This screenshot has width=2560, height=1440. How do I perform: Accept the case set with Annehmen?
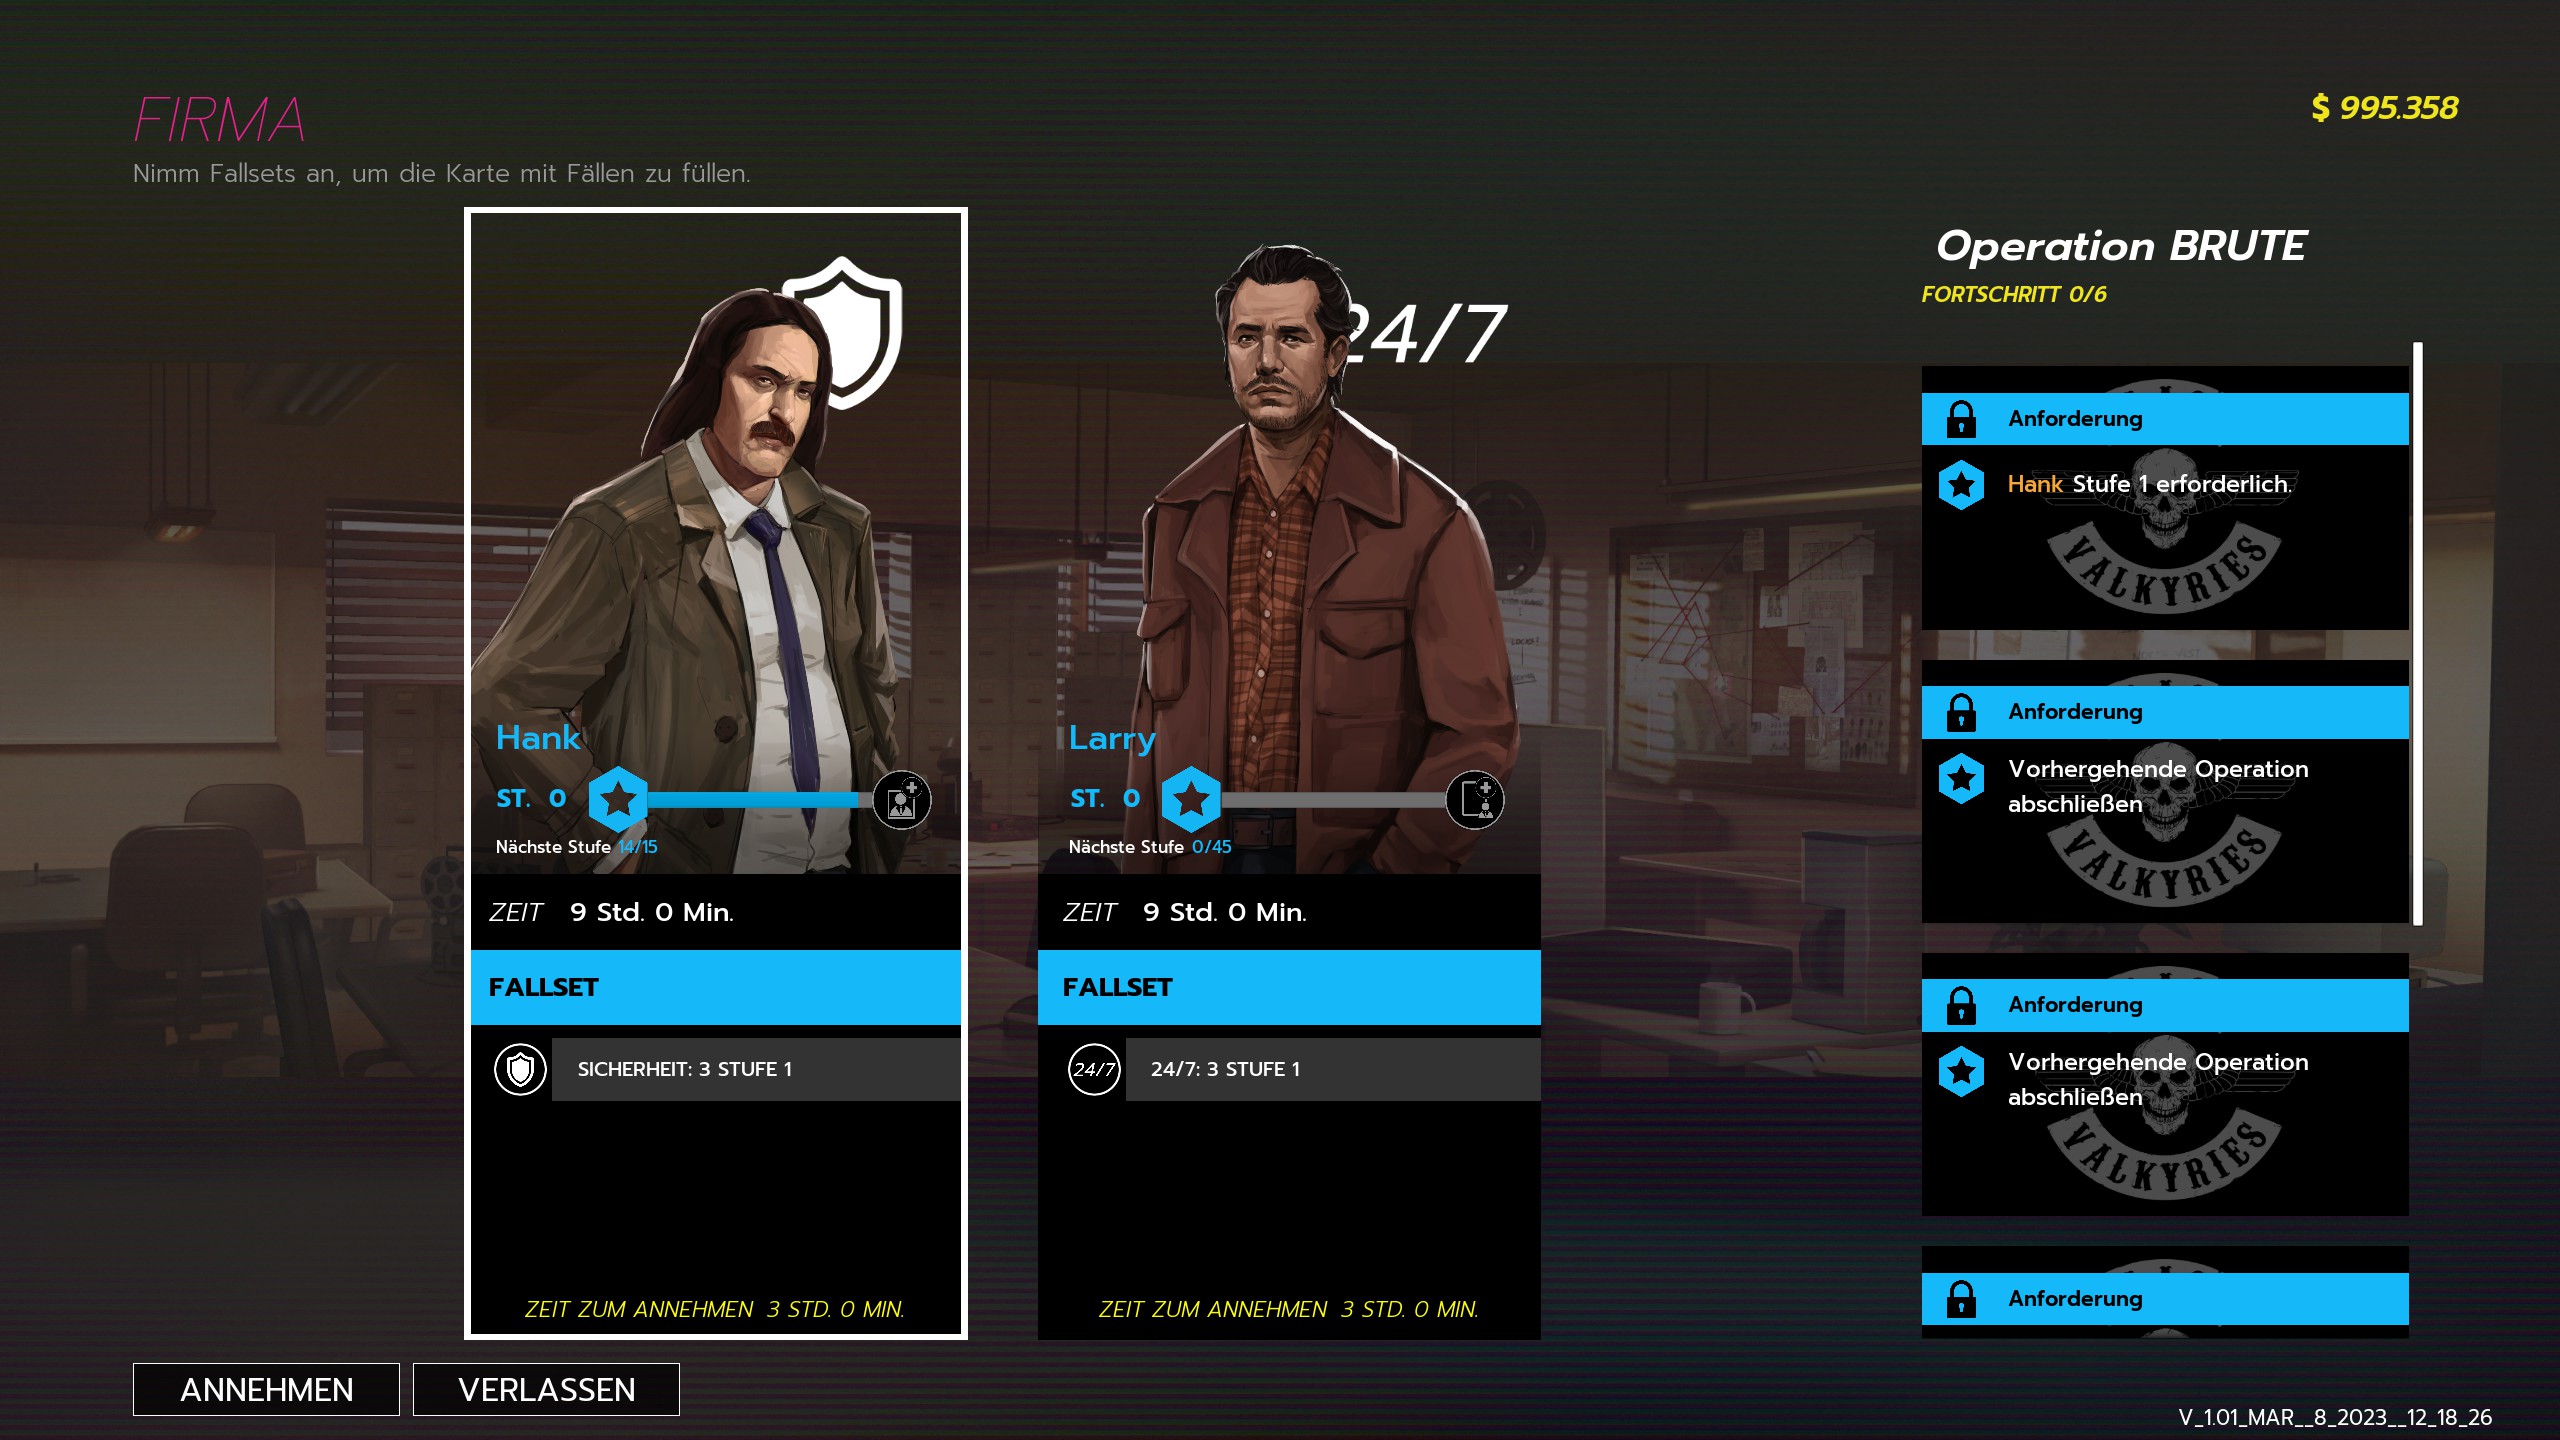click(x=266, y=1389)
